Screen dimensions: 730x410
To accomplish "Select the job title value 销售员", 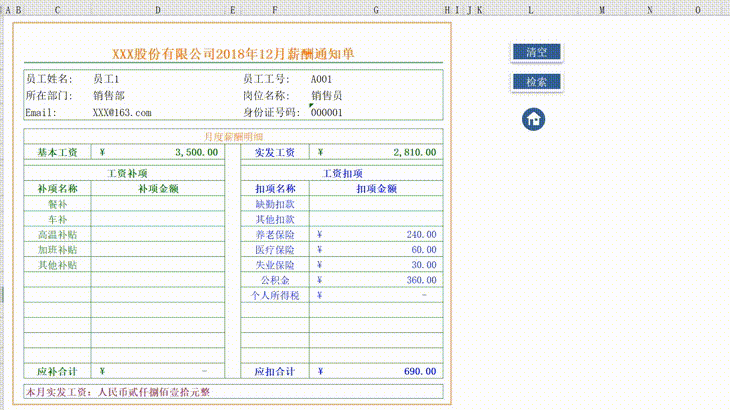I will tap(327, 96).
